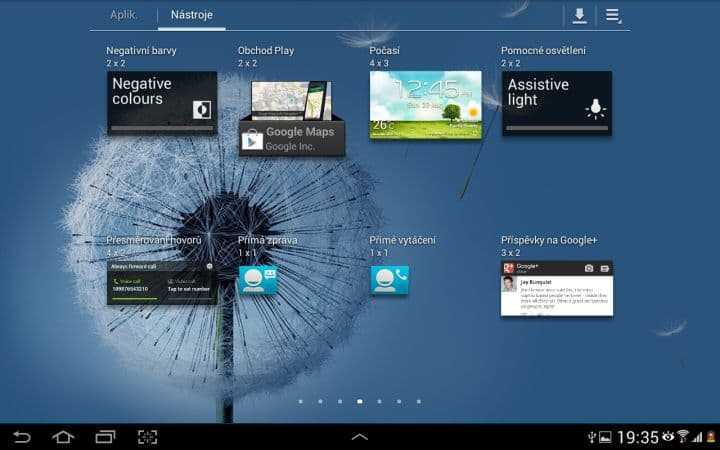The height and width of the screenshot is (450, 720).
Task: Open the recent apps icon
Action: tap(105, 437)
